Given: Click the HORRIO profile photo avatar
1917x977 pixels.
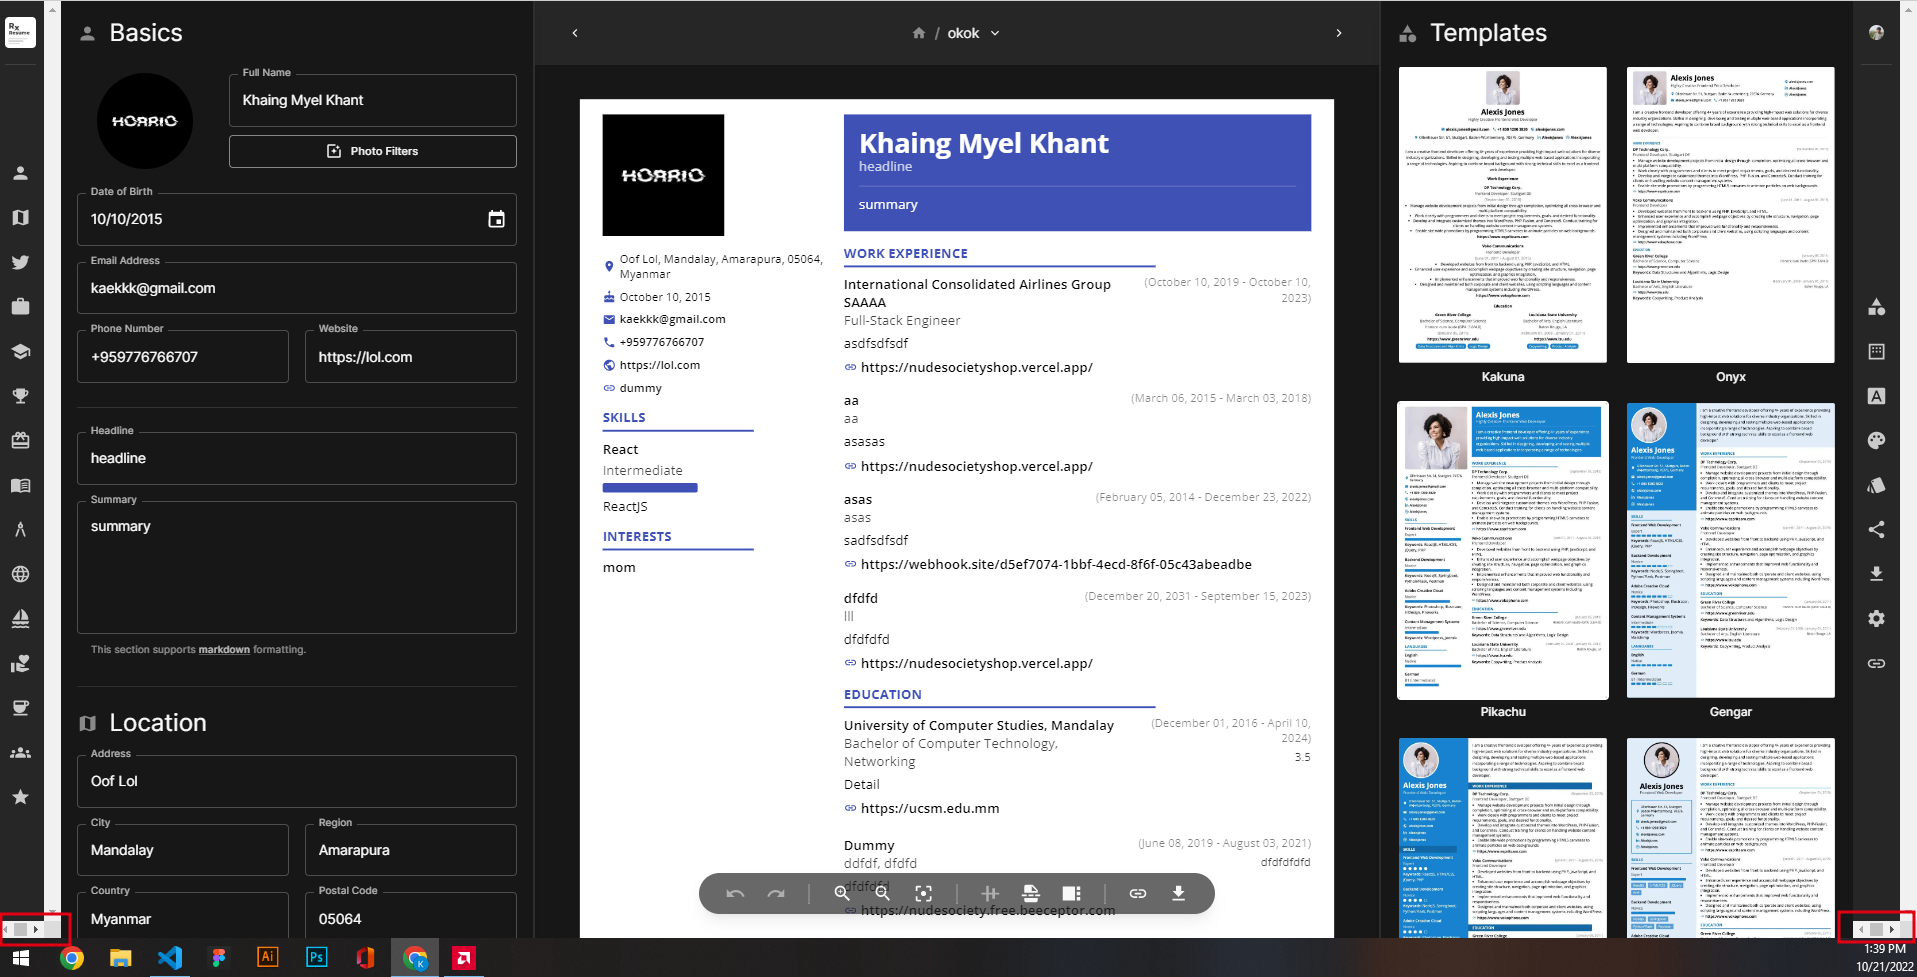Looking at the screenshot, I should point(145,121).
